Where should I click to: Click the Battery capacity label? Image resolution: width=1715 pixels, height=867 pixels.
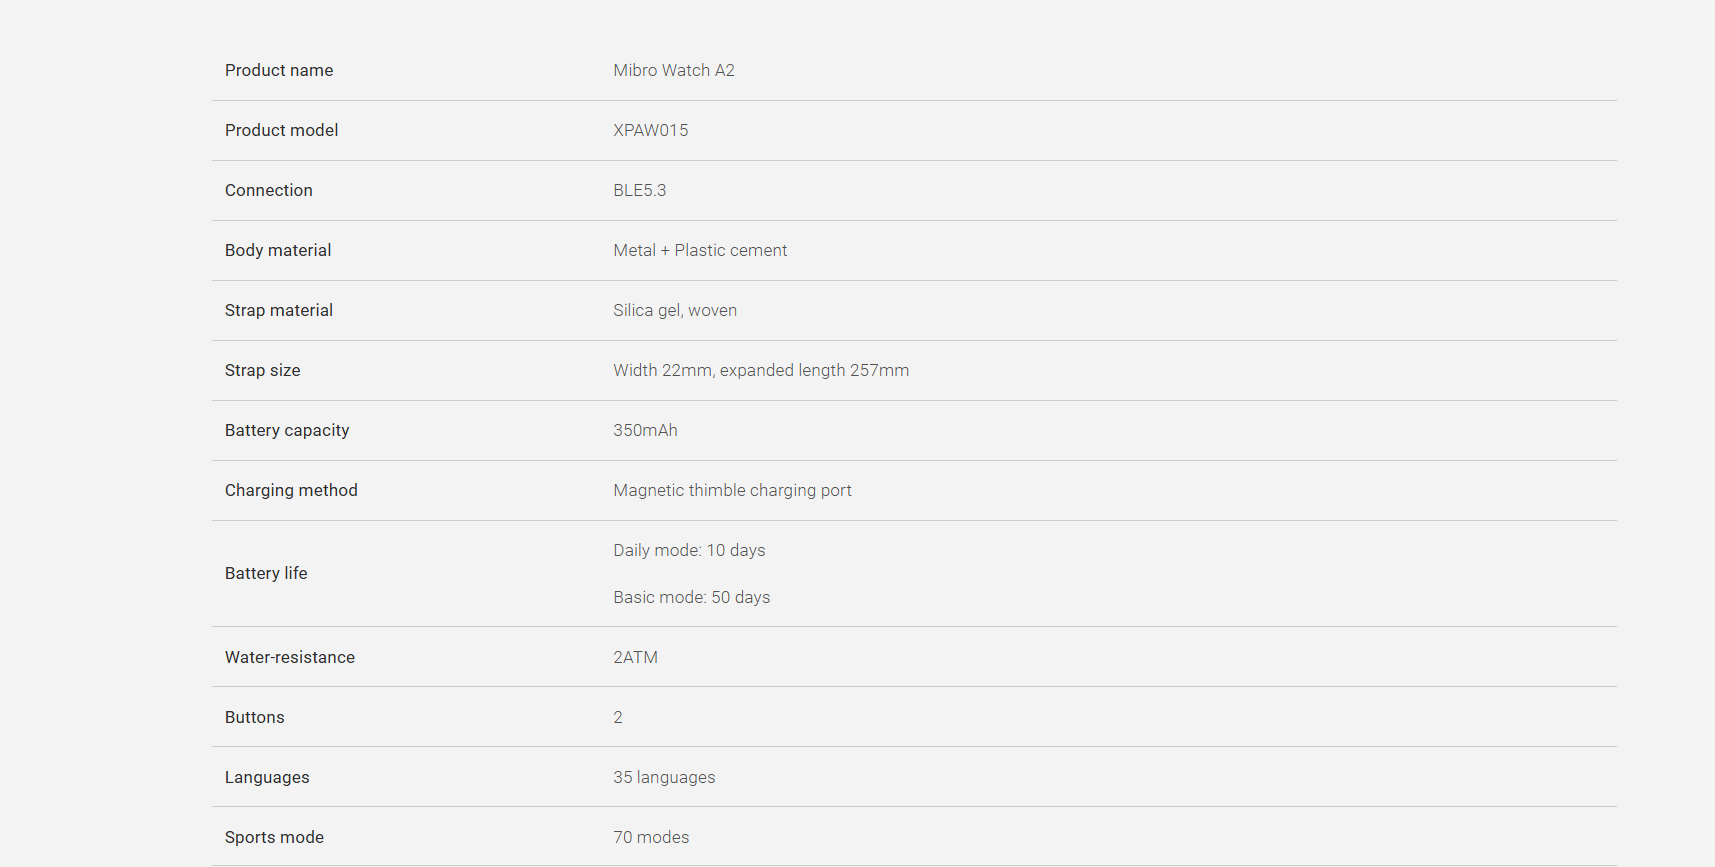(287, 430)
